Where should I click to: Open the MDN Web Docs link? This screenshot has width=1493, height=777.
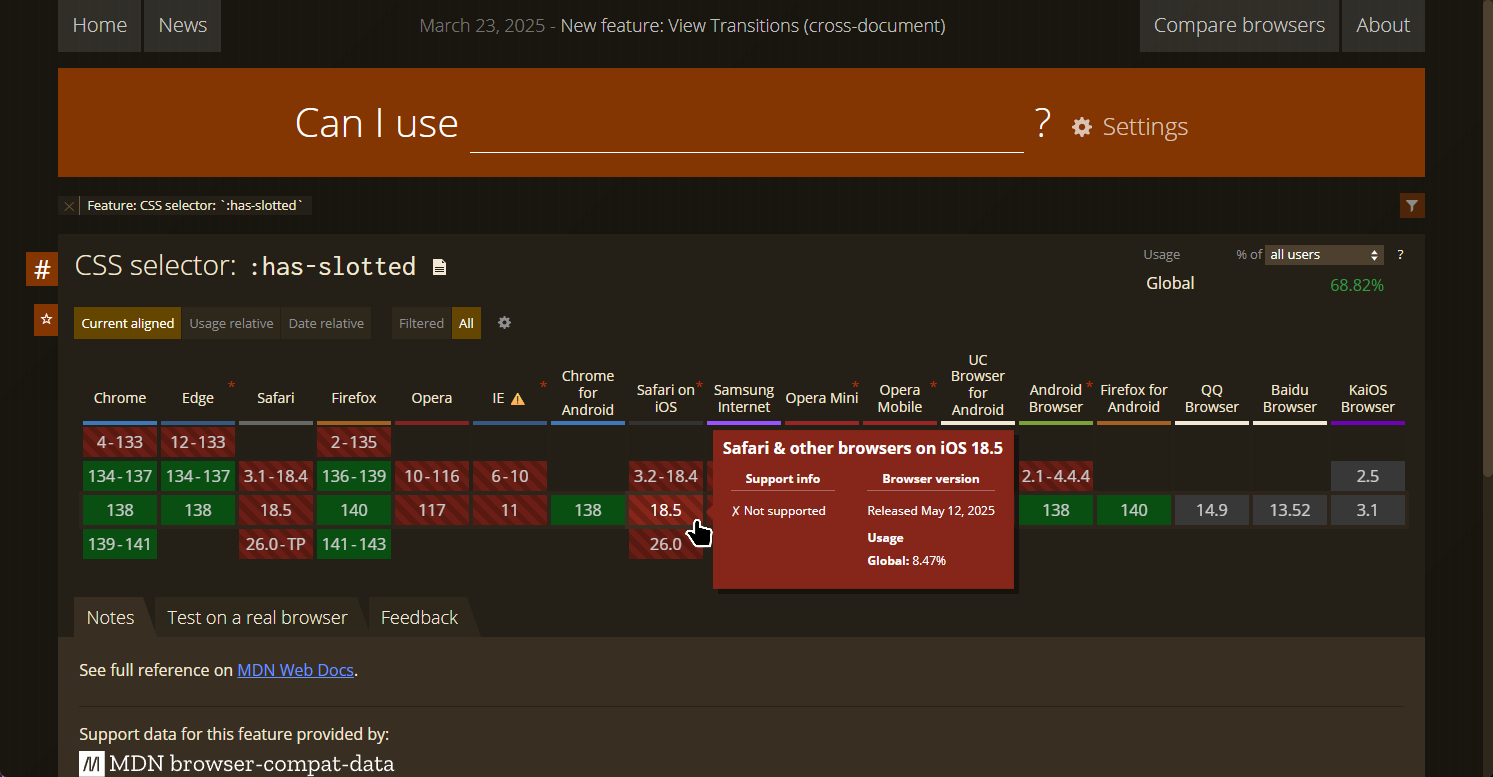pos(295,670)
